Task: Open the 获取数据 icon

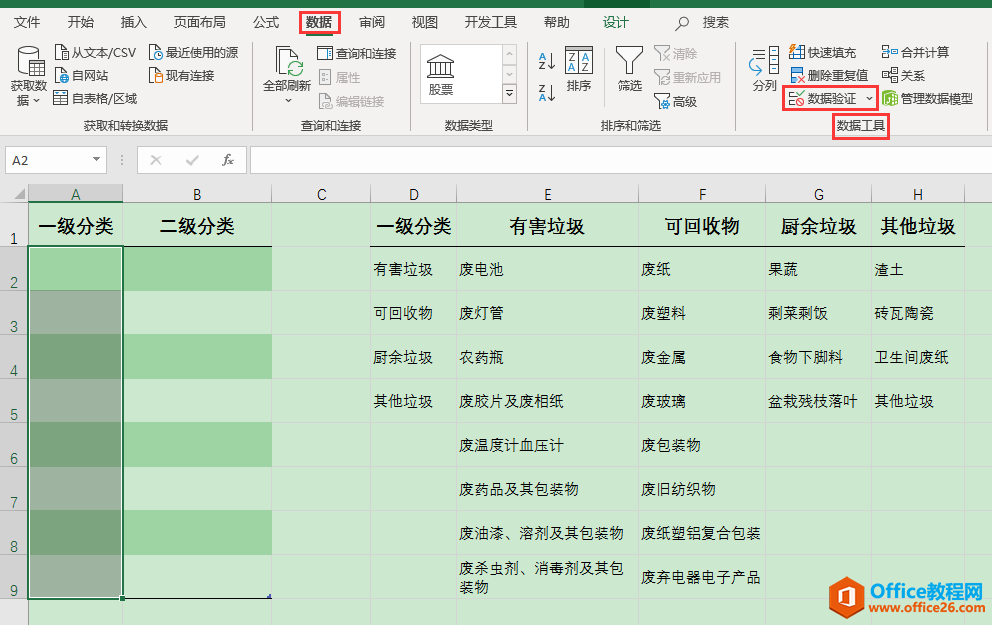Action: pos(29,75)
